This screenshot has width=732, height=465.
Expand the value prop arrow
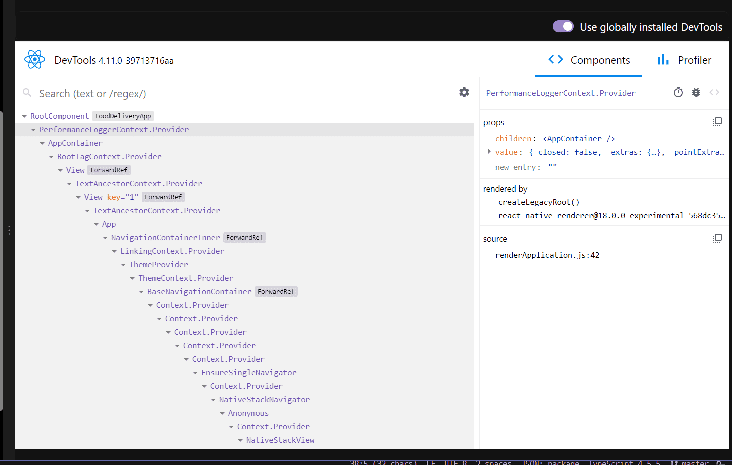click(489, 152)
